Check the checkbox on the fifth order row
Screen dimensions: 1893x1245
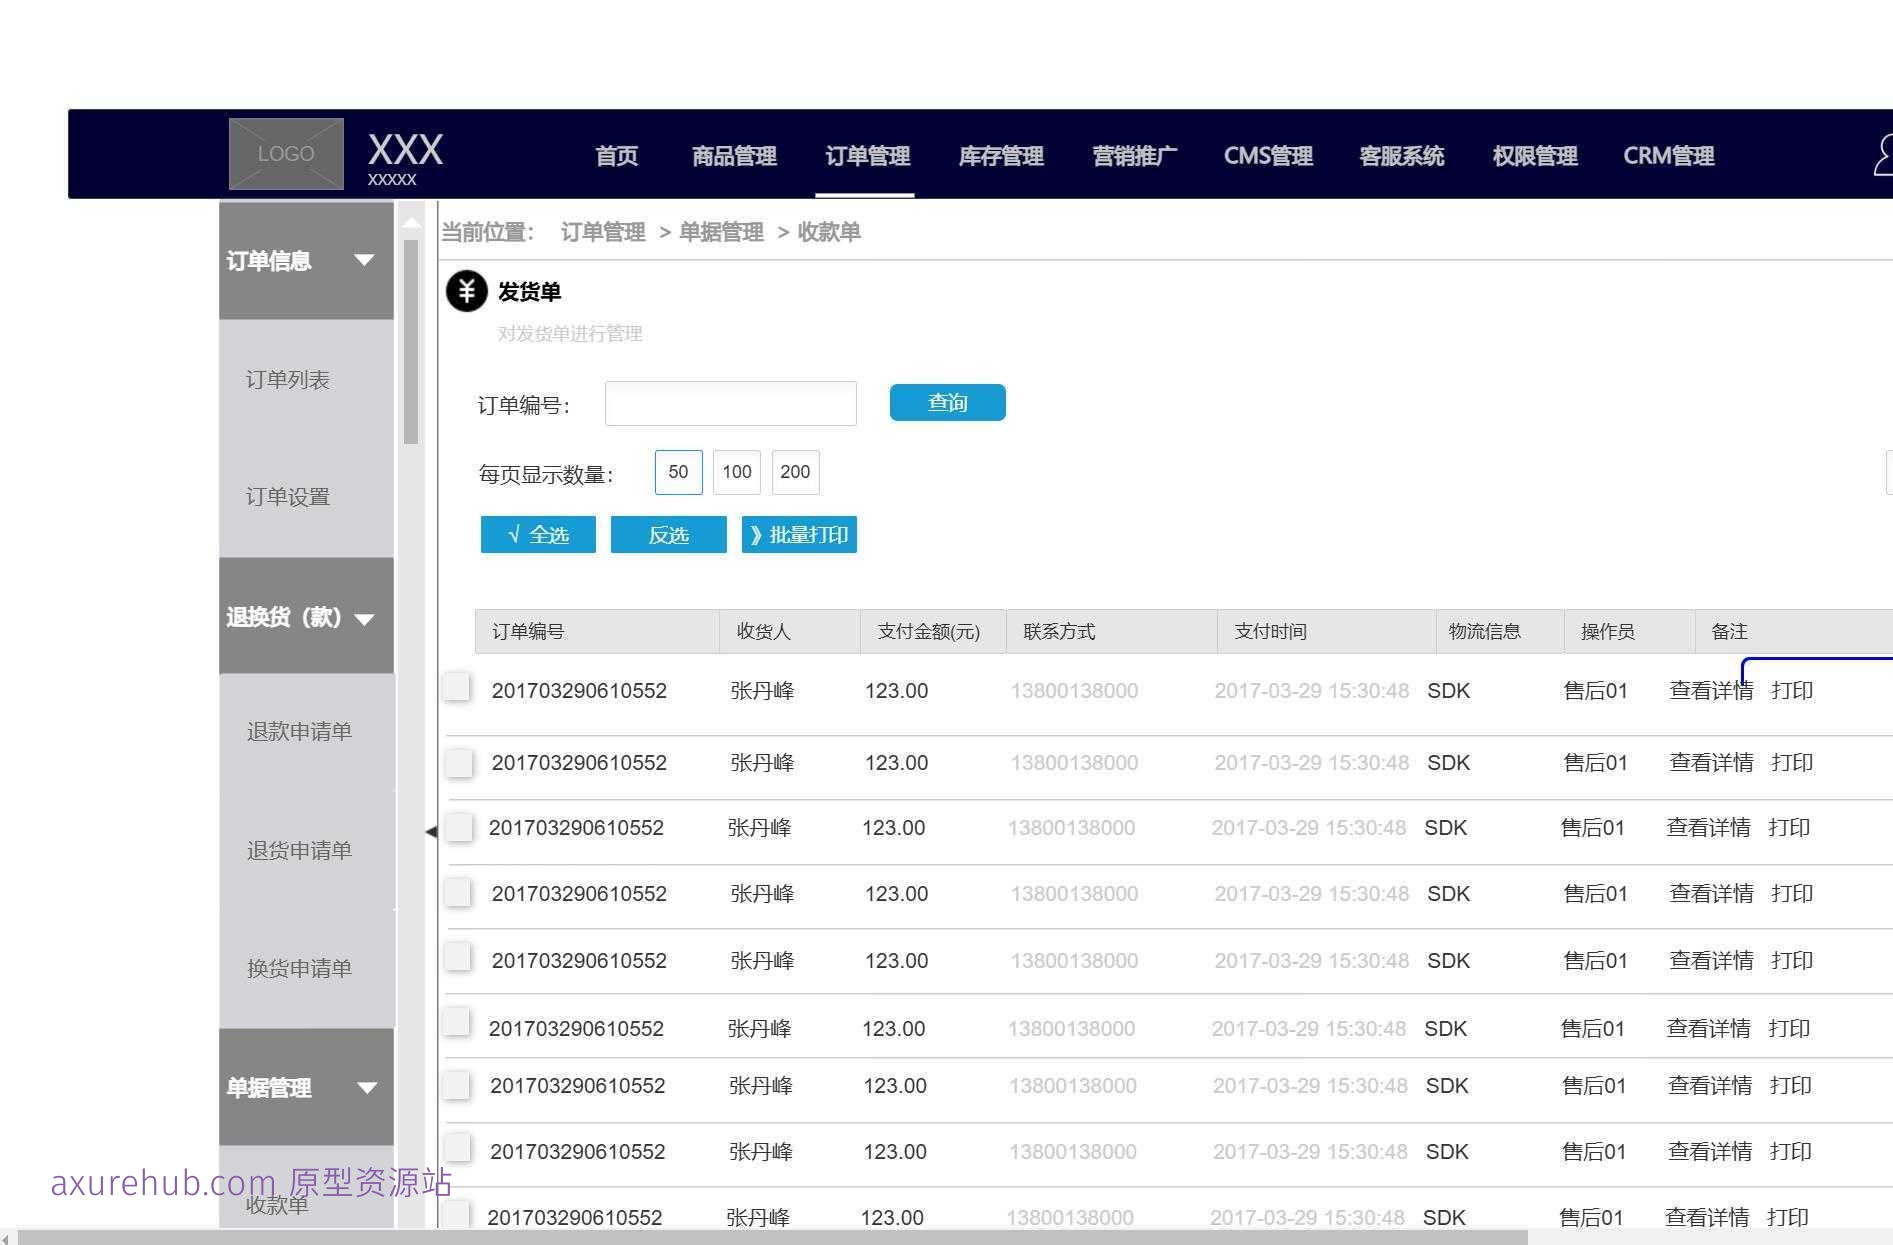pos(457,956)
